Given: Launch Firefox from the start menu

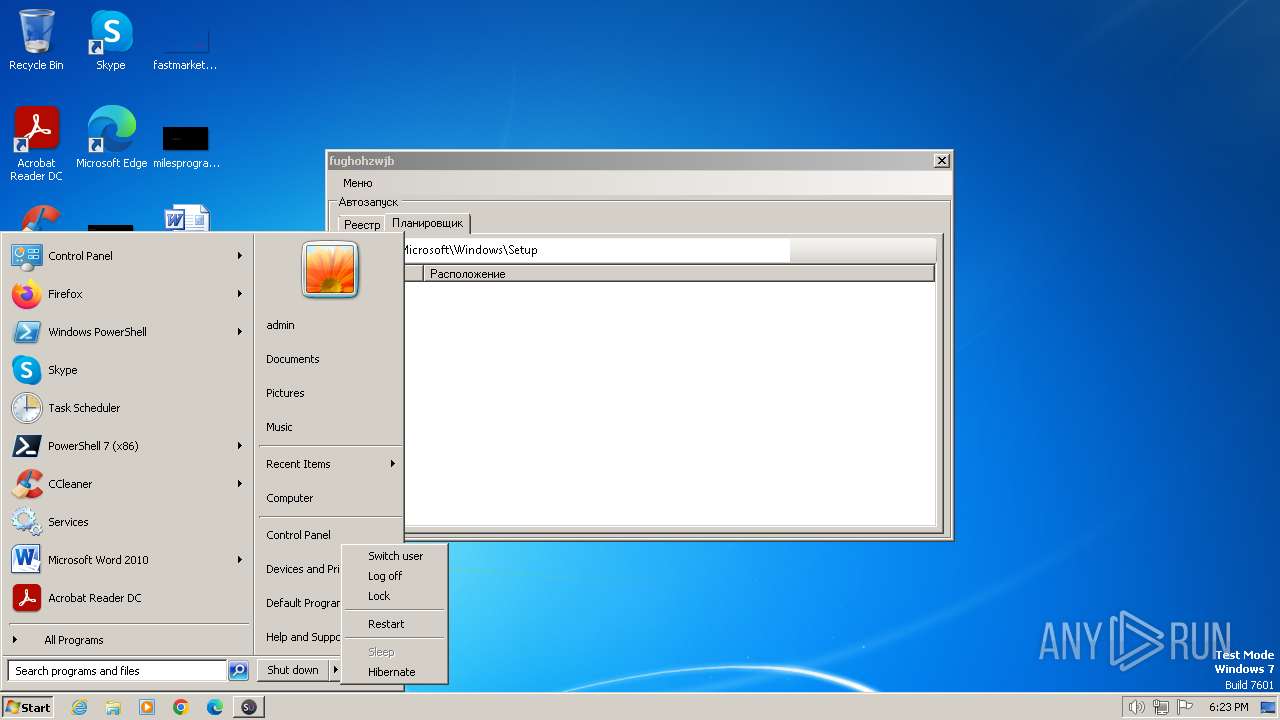Looking at the screenshot, I should (127, 294).
